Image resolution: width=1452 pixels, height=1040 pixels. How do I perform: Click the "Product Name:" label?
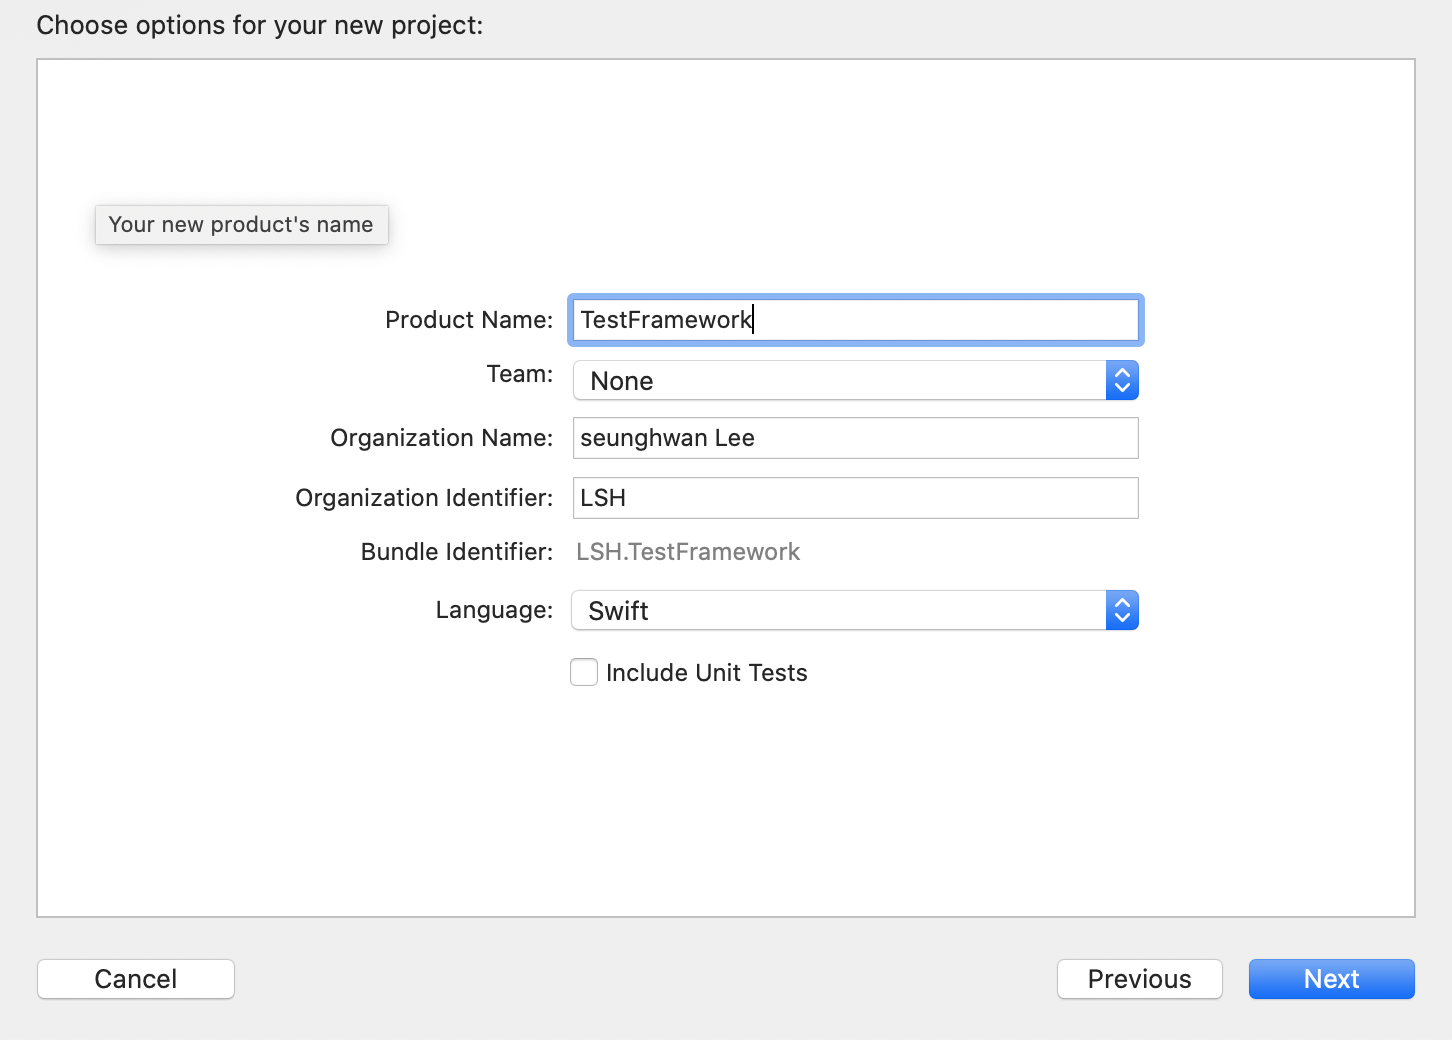pos(469,320)
